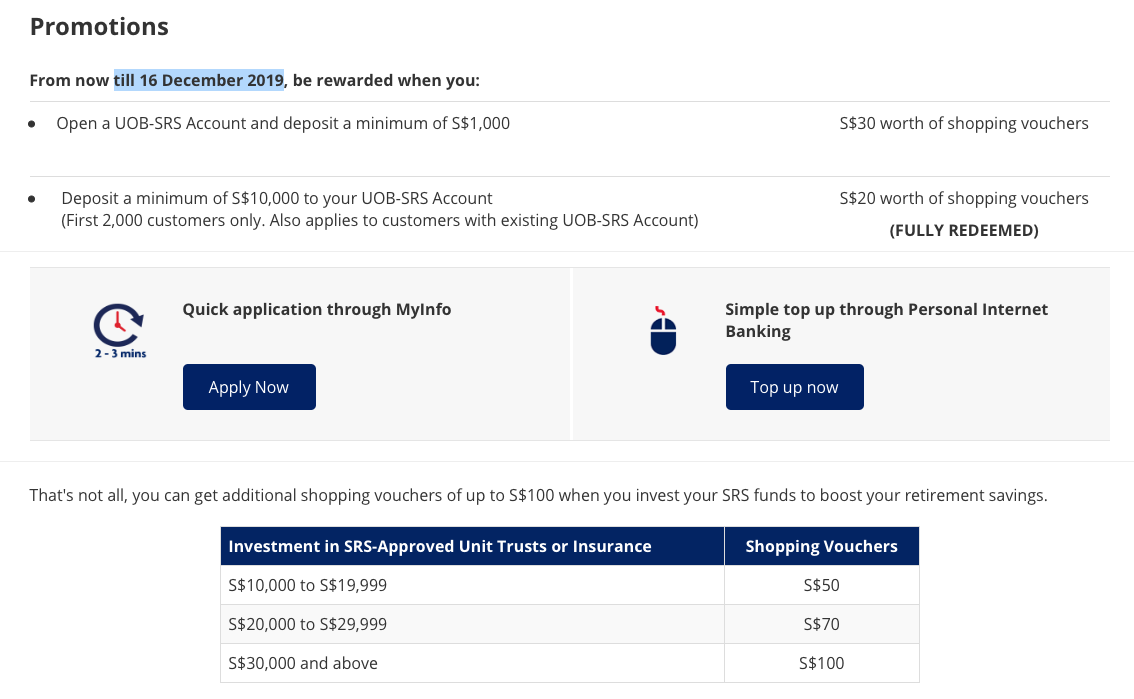Click 'Investment in SRS-Approved Unit Trusts' header cell
This screenshot has width=1134, height=699.
click(472, 546)
